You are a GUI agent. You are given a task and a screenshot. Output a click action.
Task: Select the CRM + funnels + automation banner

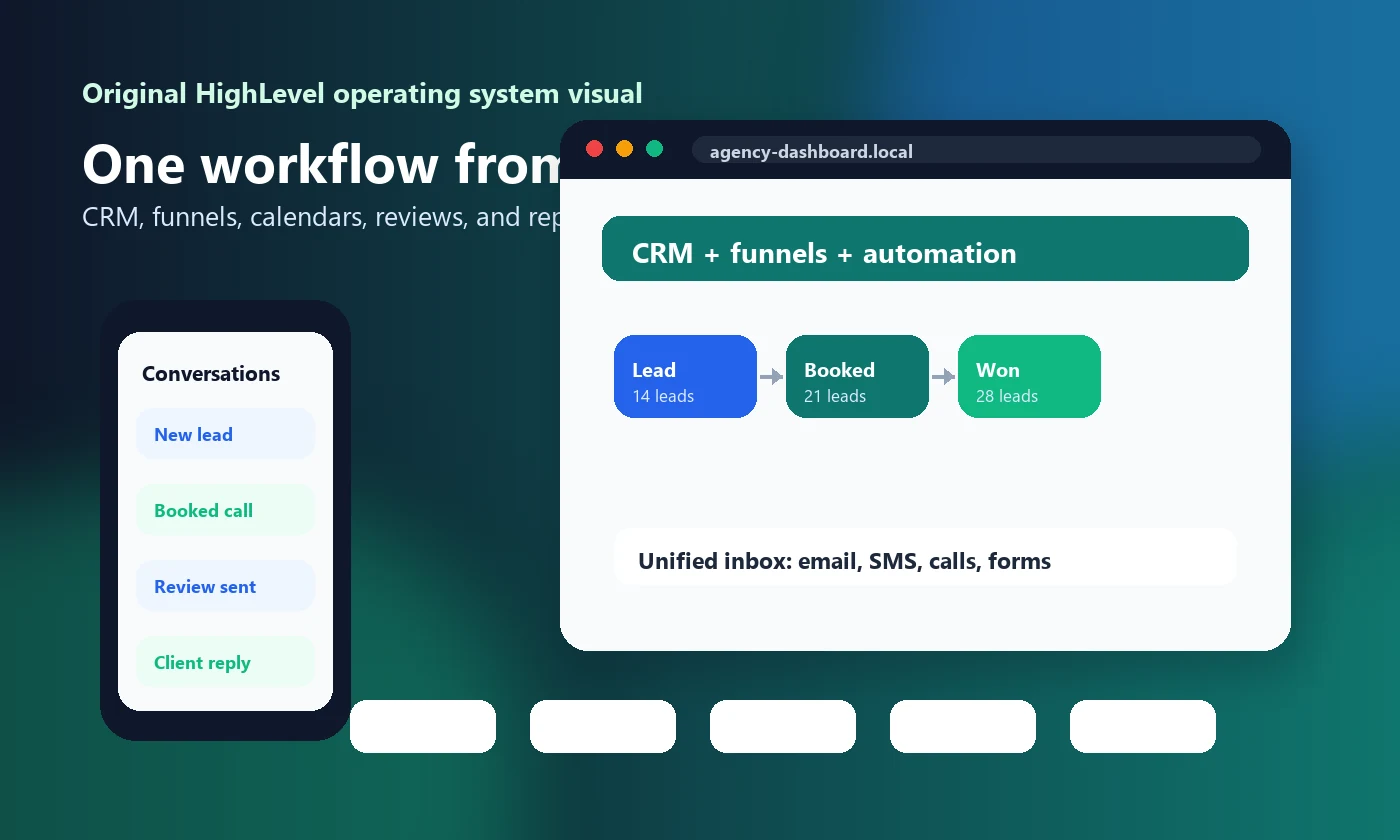tap(925, 249)
